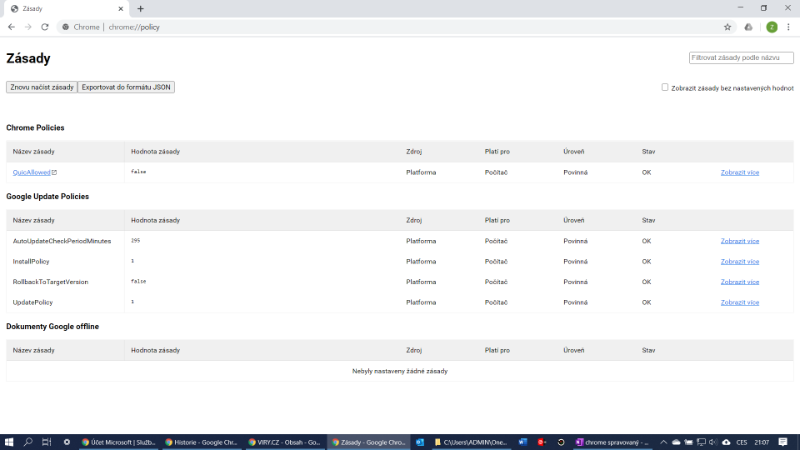Open a new browser tab
The image size is (800, 450).
(x=140, y=9)
